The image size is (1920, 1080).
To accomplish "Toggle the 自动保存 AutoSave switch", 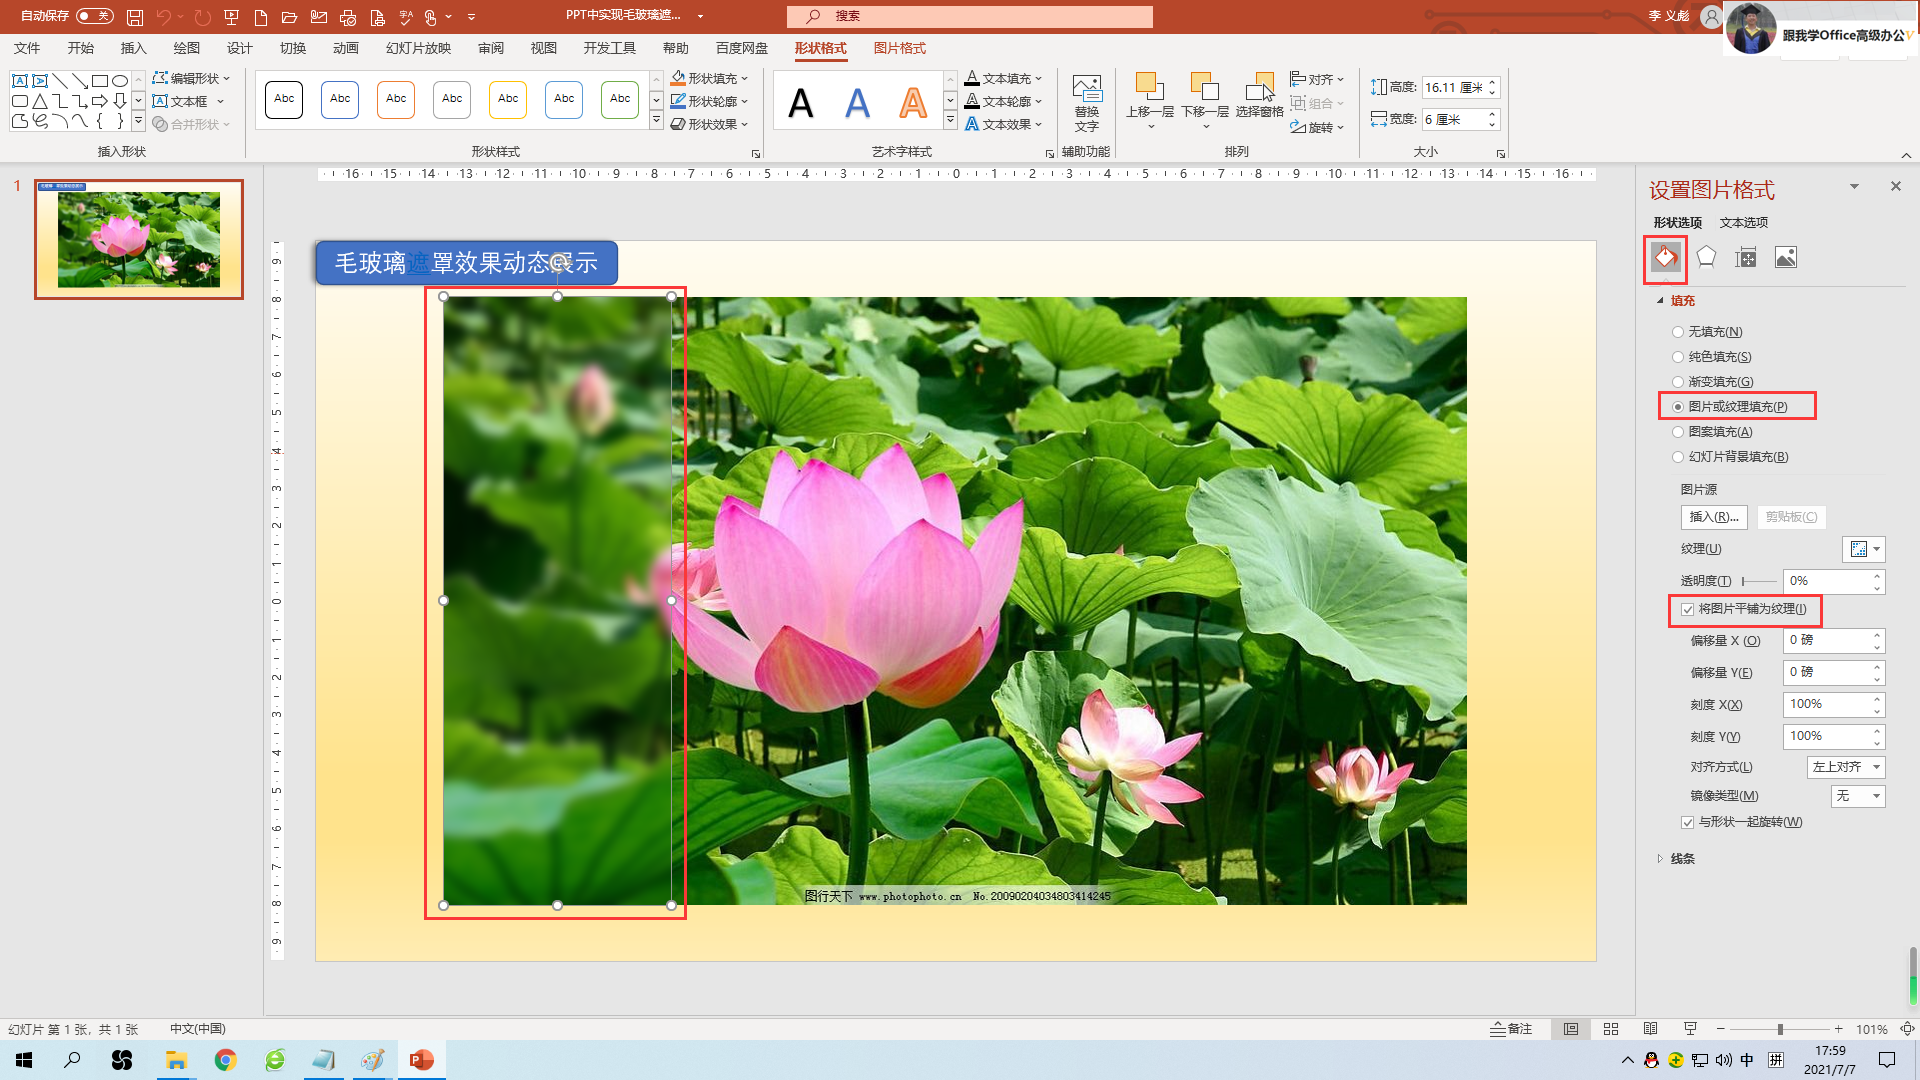I will [x=94, y=16].
